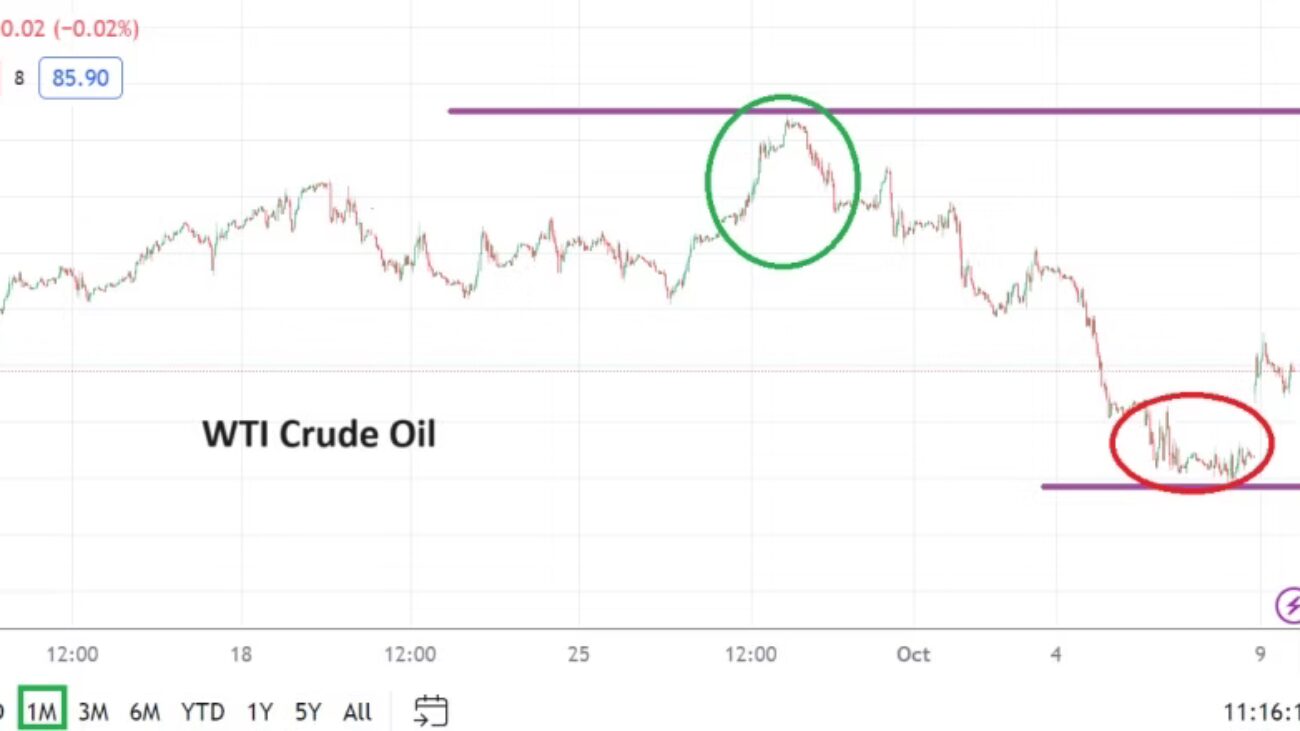Select the WTI Crude Oil text label

click(319, 434)
